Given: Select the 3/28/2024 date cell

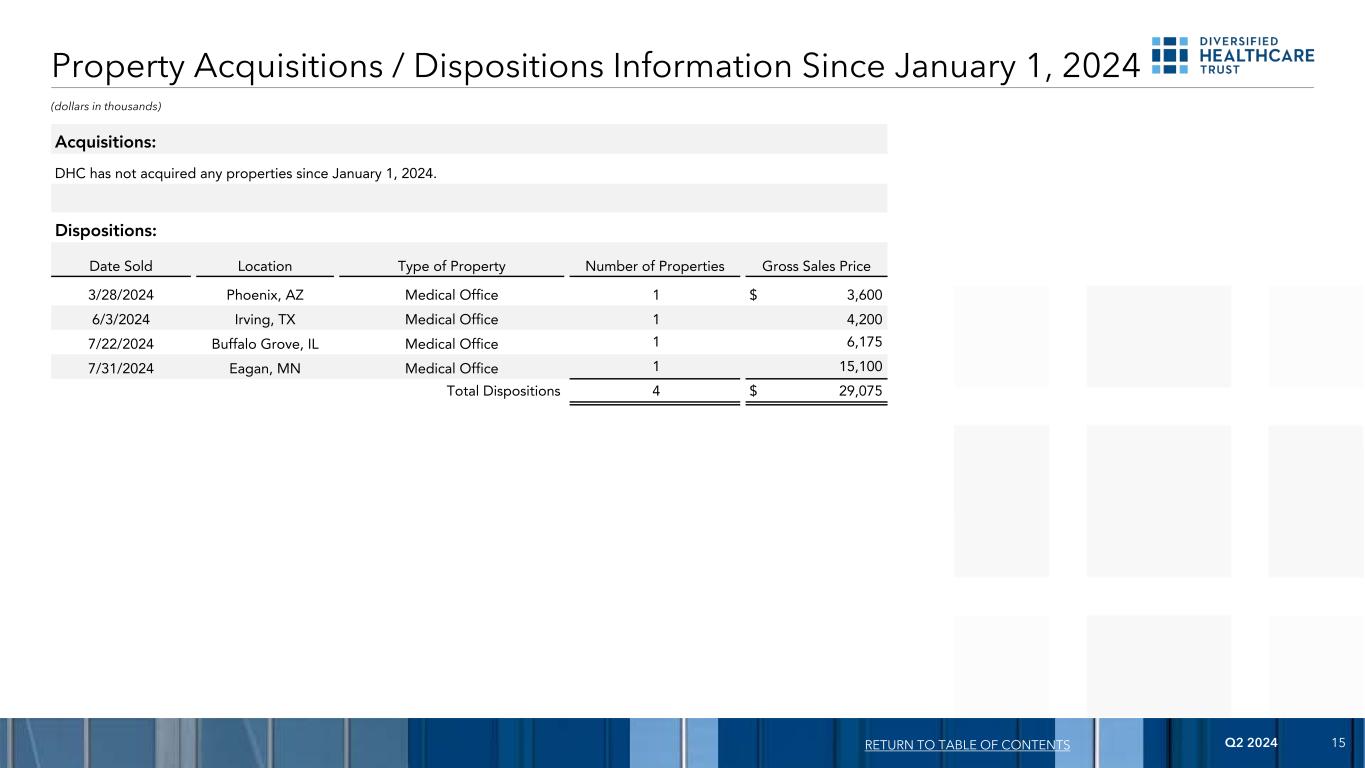Looking at the screenshot, I should pos(120,295).
